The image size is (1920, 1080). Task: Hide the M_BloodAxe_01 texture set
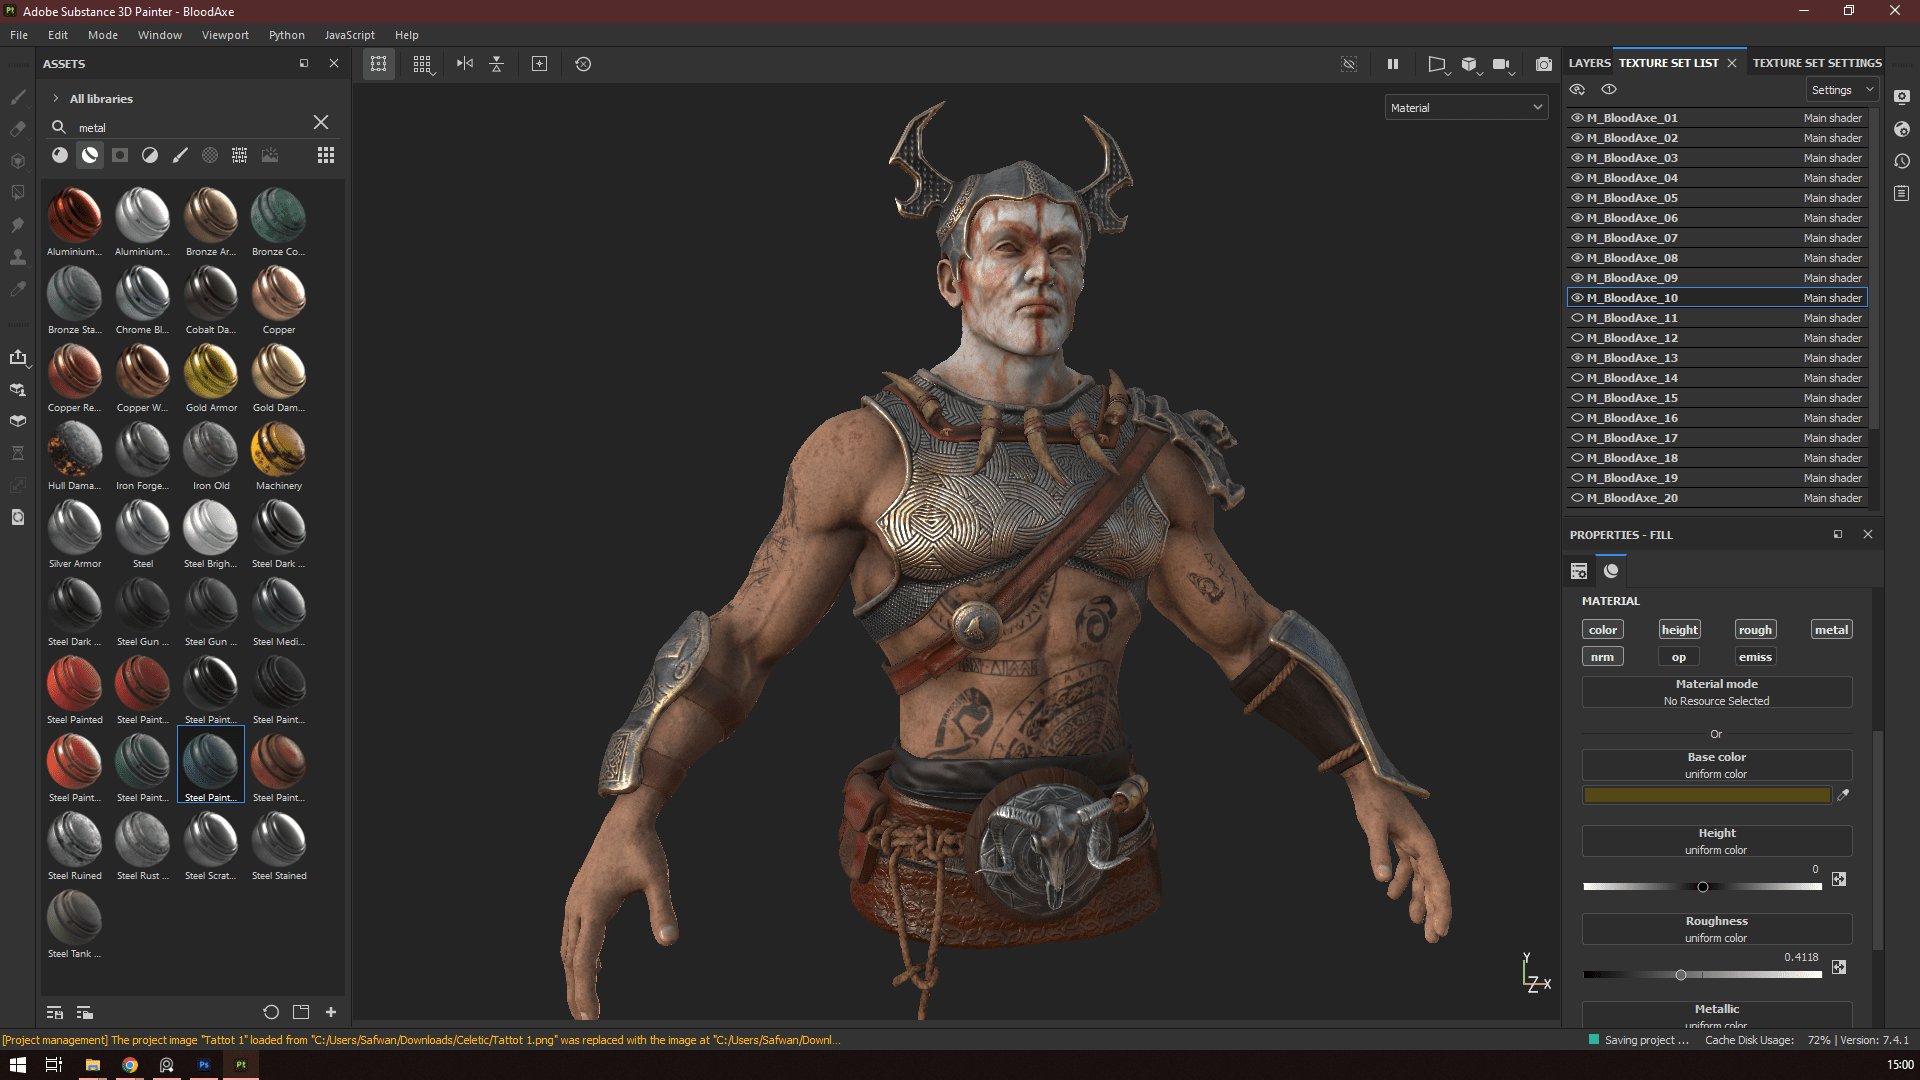pos(1577,118)
